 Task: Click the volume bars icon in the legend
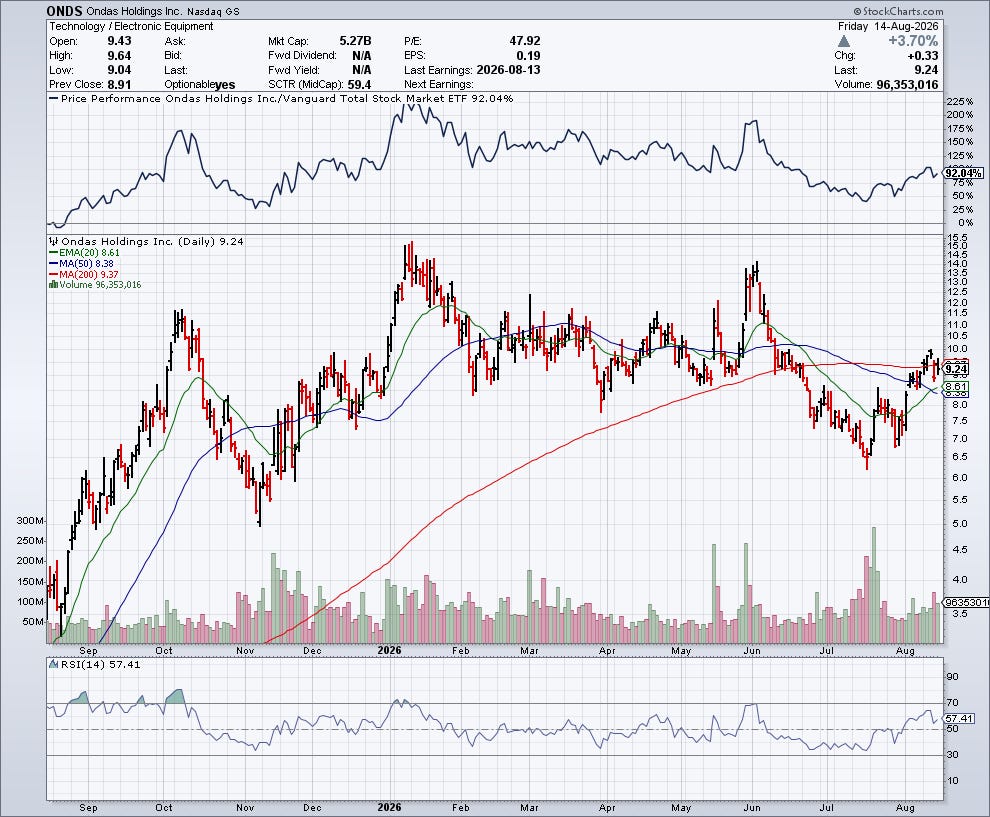point(54,285)
